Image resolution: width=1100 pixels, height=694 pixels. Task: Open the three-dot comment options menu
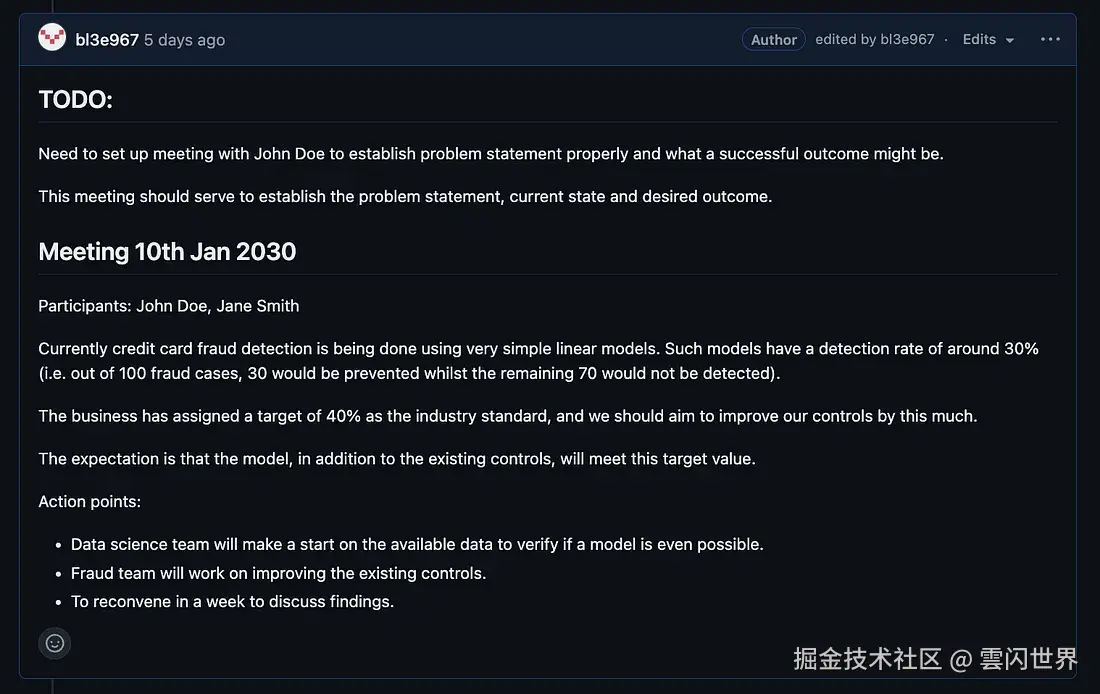tap(1049, 40)
